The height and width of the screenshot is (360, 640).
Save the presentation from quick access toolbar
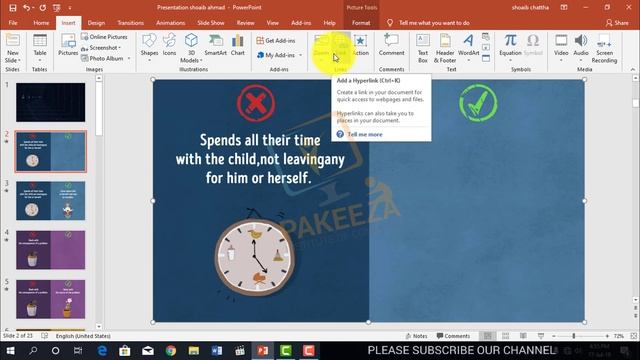tap(13, 7)
